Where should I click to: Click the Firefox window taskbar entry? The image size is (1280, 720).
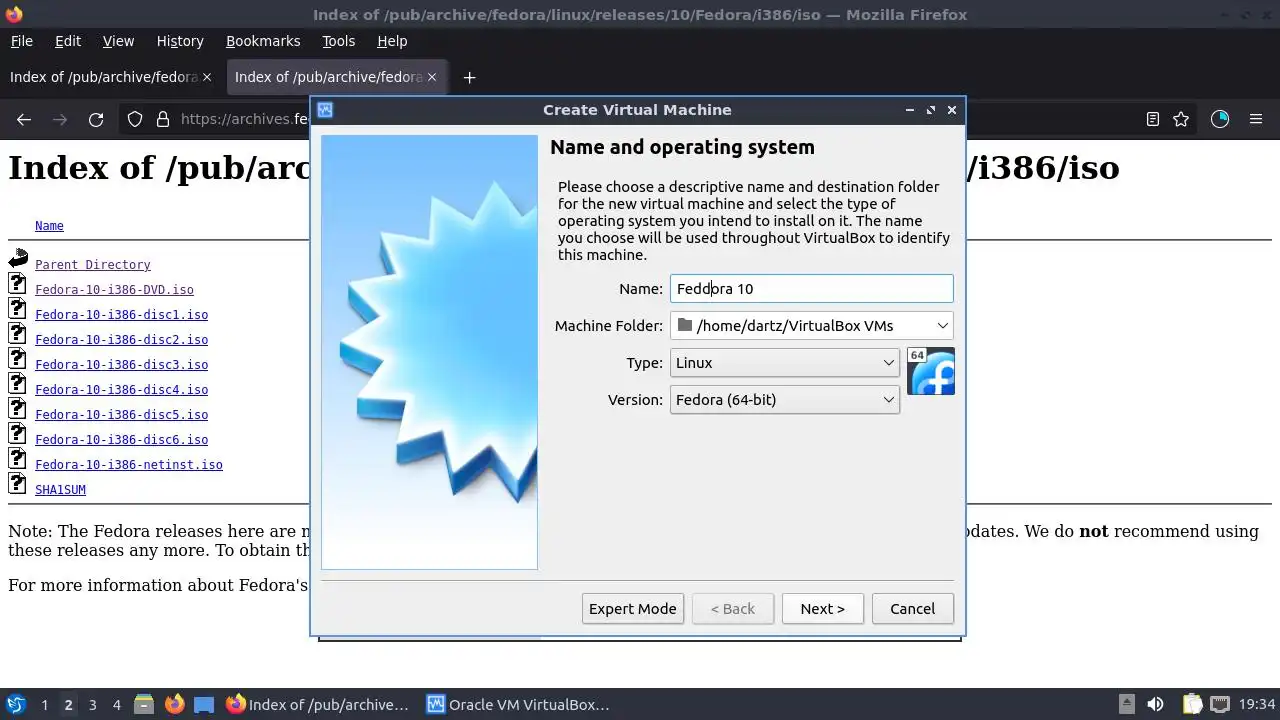point(318,705)
